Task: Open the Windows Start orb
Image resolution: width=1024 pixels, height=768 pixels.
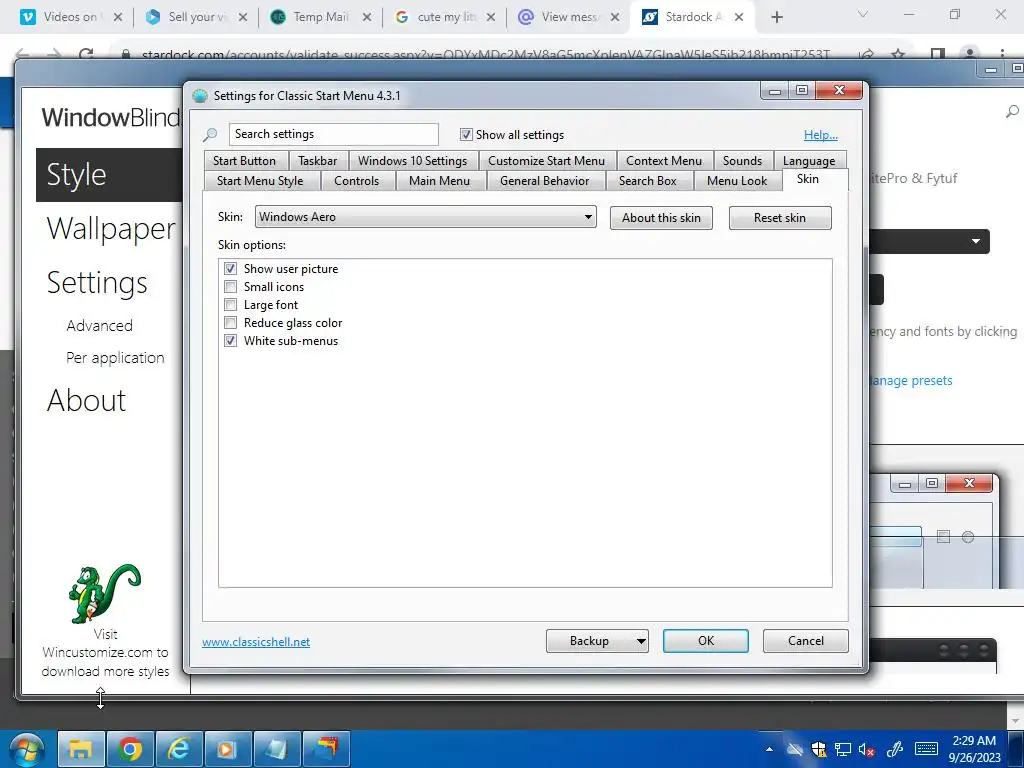Action: (x=26, y=749)
